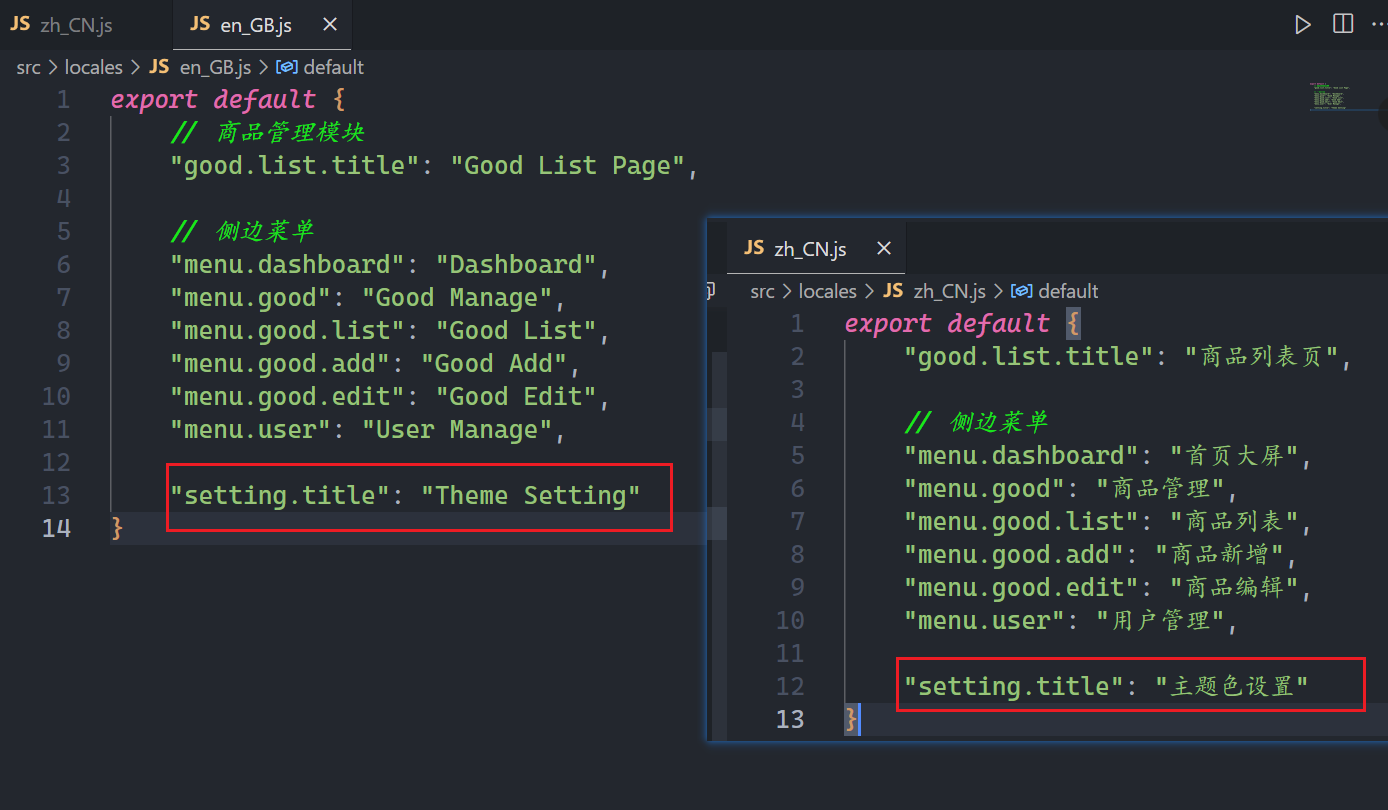Screen dimensions: 1388x810
Task: Click the "setting.title" key in zh_CN.js
Action: (x=1014, y=686)
